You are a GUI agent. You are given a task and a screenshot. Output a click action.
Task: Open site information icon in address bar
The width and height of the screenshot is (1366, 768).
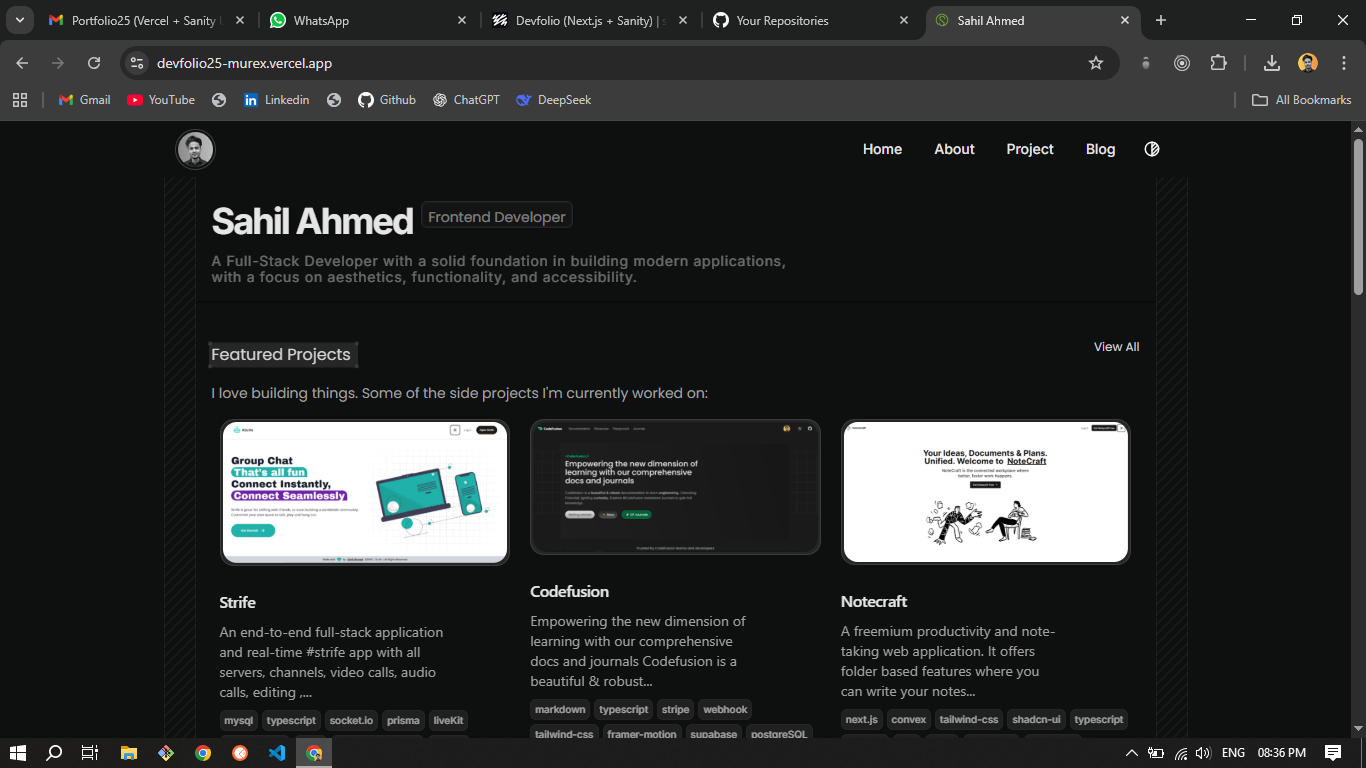(138, 63)
